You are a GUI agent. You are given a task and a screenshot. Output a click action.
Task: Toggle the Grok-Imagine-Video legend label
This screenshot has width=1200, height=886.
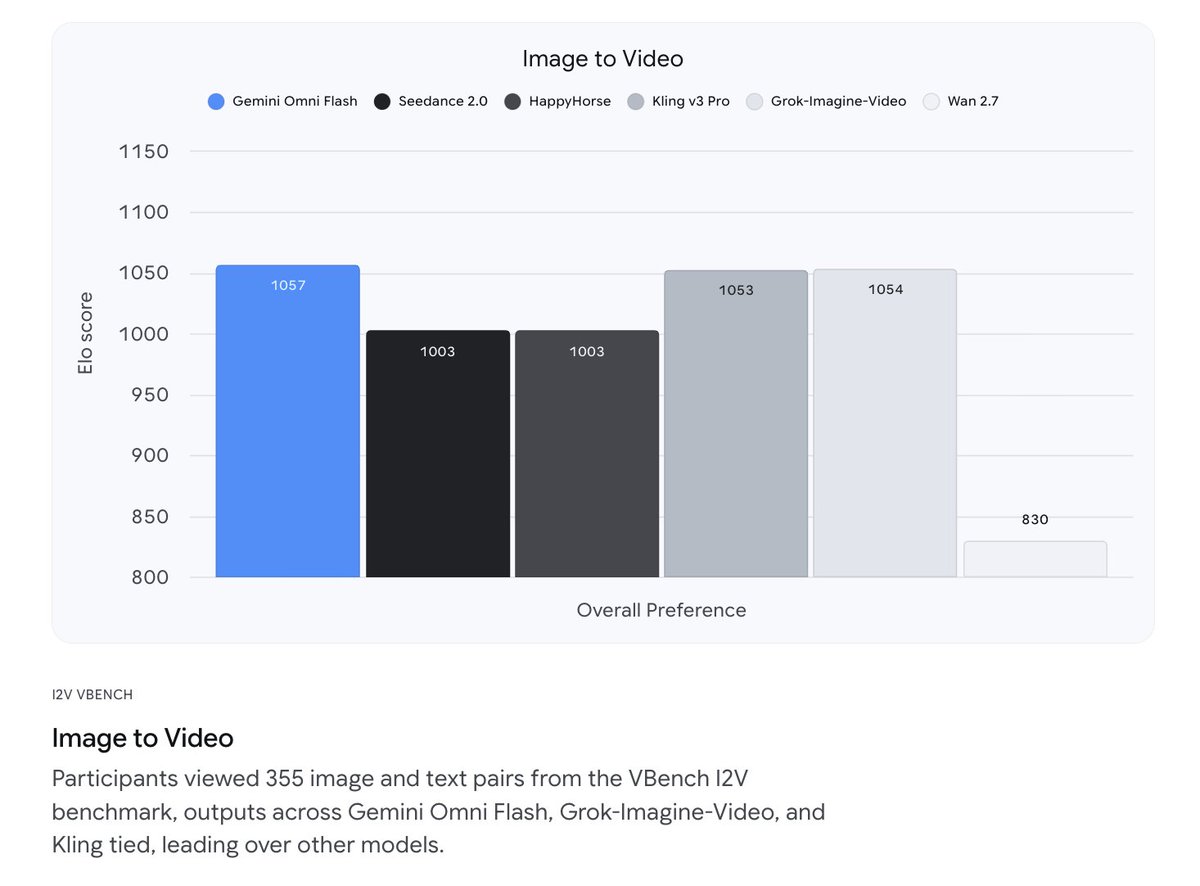839,101
